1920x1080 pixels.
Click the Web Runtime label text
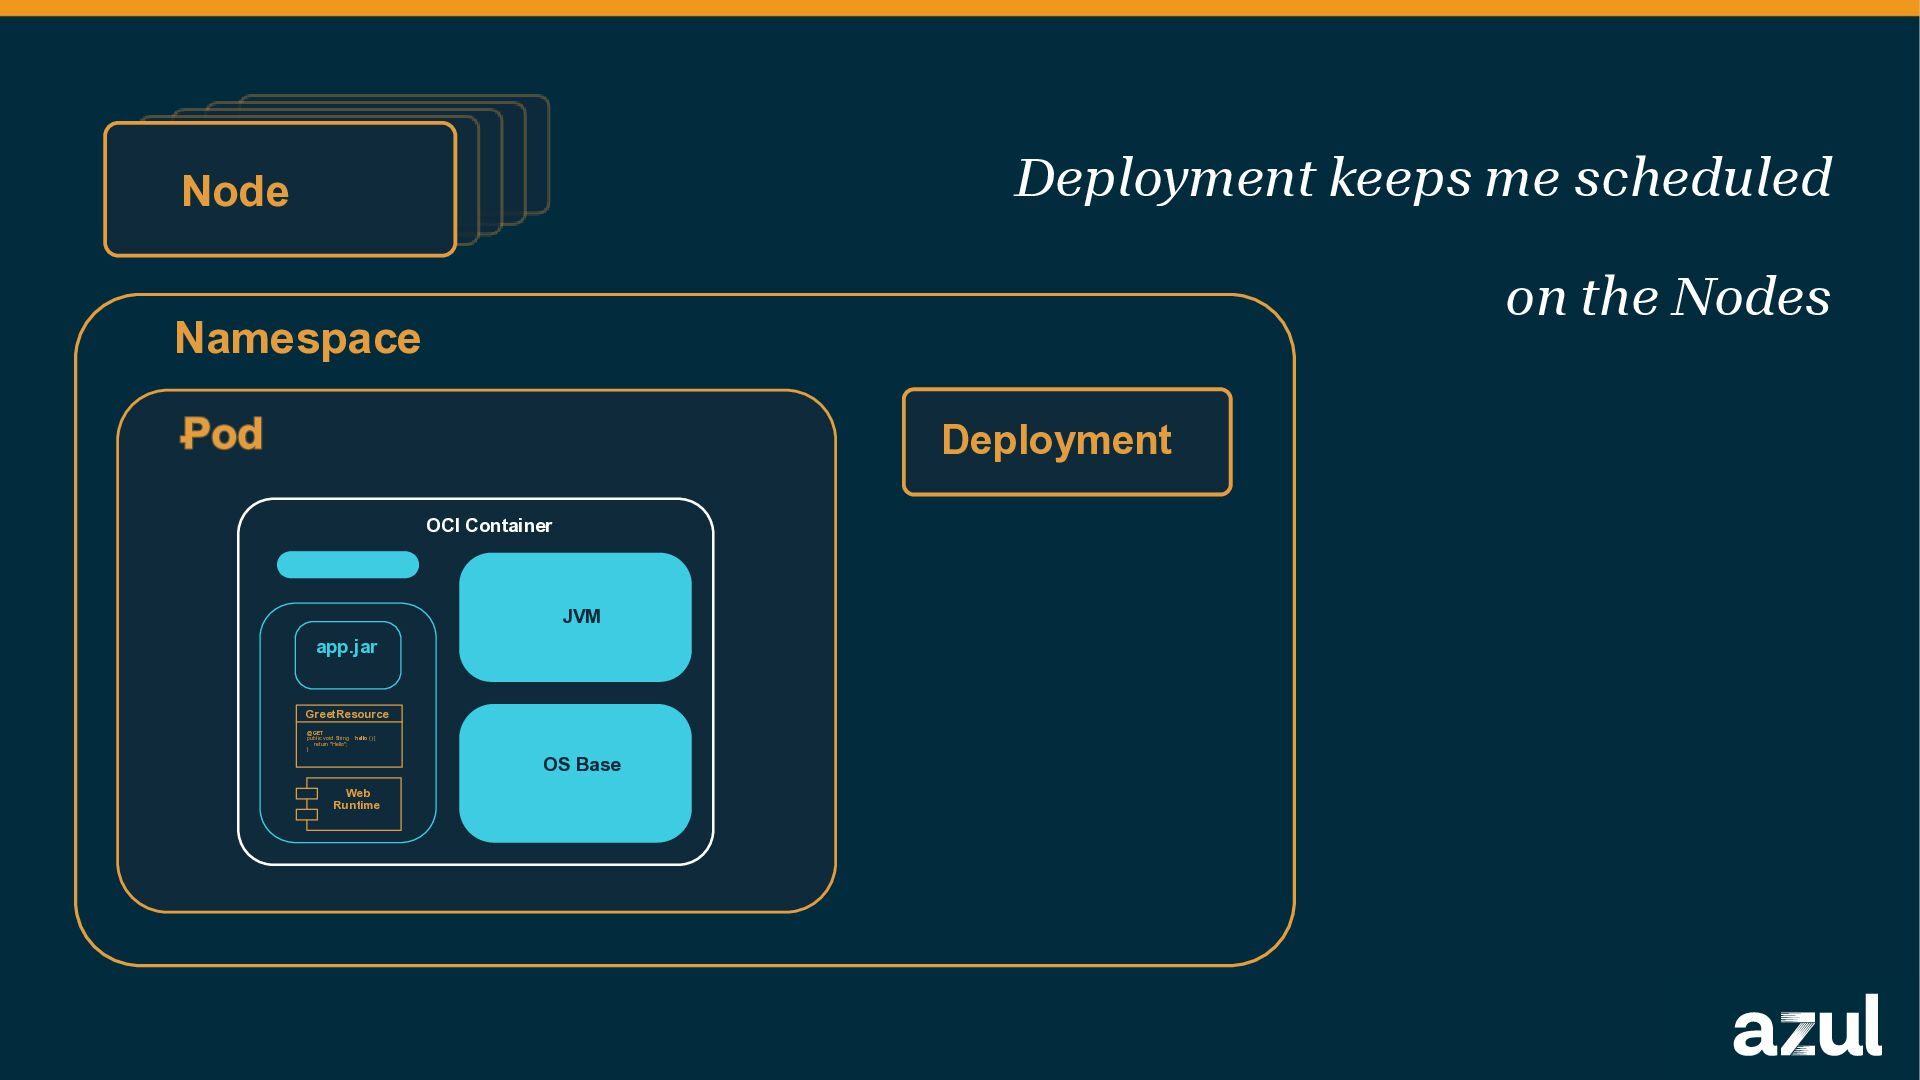[357, 799]
